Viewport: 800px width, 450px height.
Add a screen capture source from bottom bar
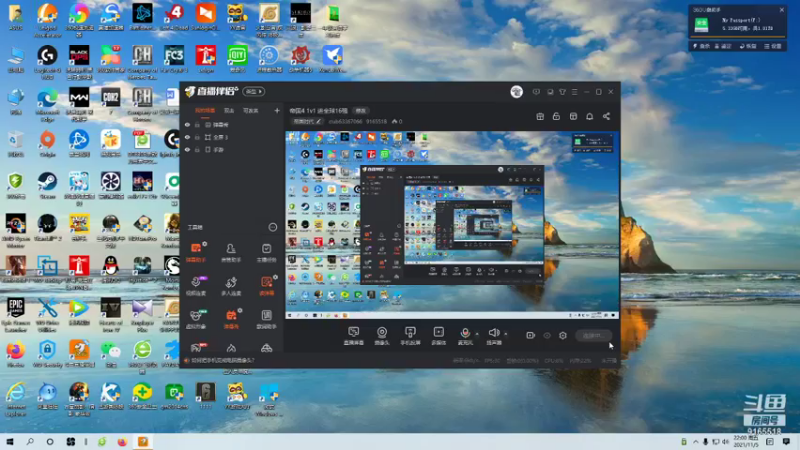click(x=354, y=336)
